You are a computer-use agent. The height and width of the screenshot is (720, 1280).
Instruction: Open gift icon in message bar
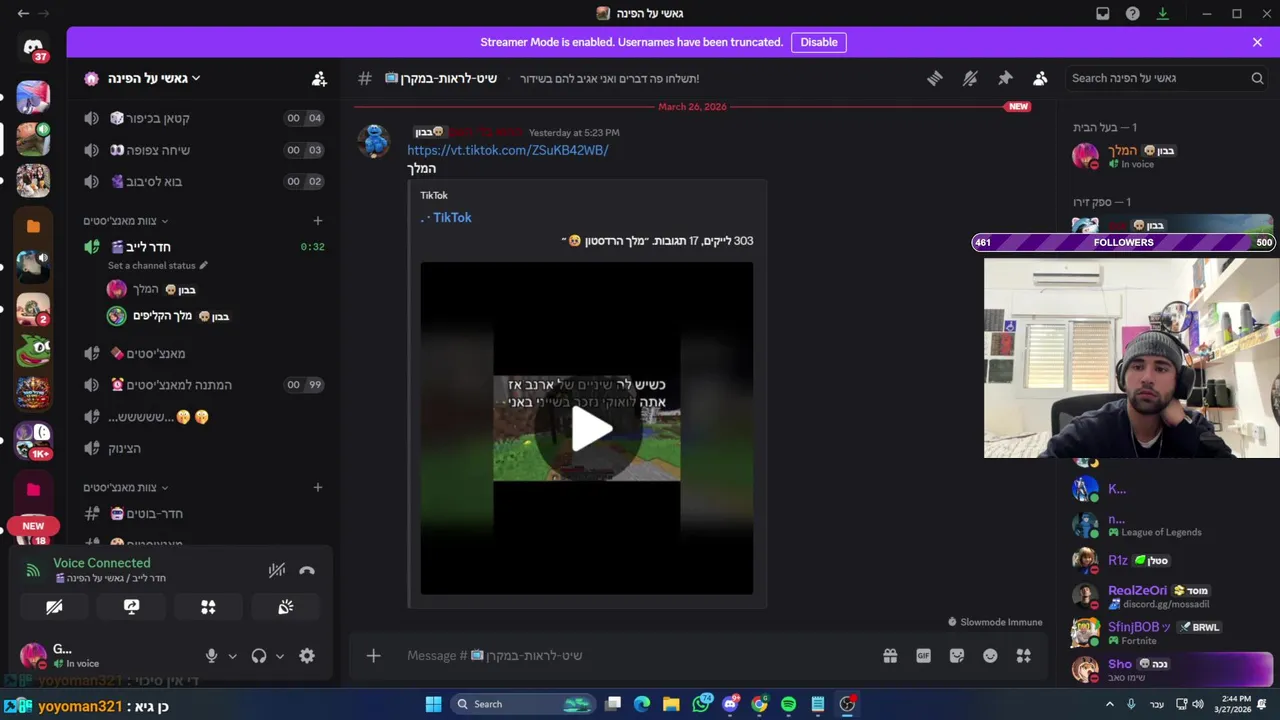tap(890, 656)
